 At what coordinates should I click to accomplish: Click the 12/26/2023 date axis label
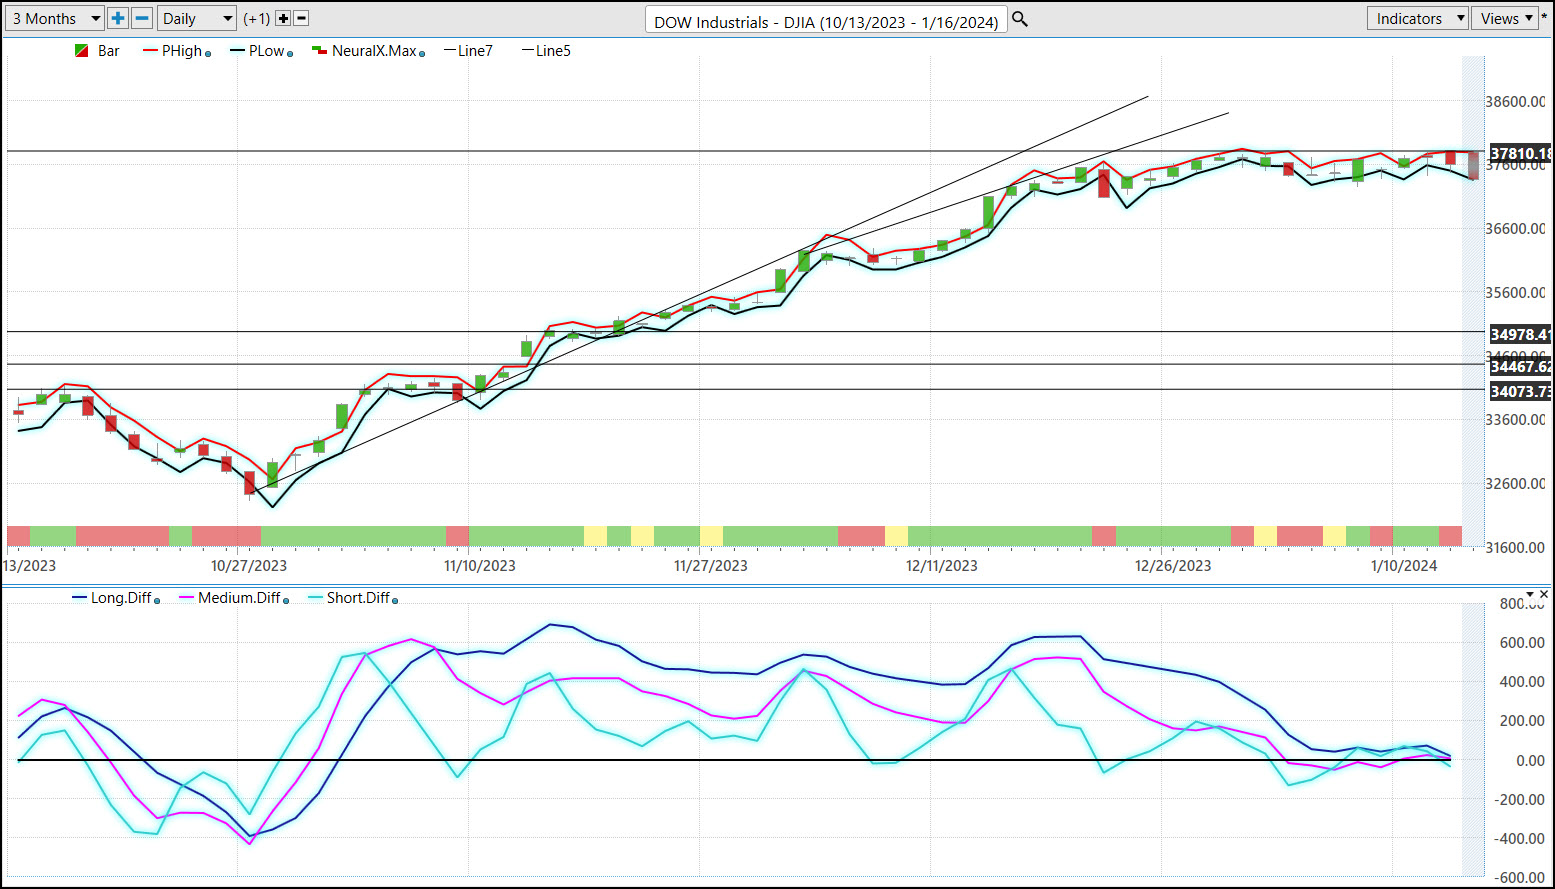click(x=1173, y=566)
